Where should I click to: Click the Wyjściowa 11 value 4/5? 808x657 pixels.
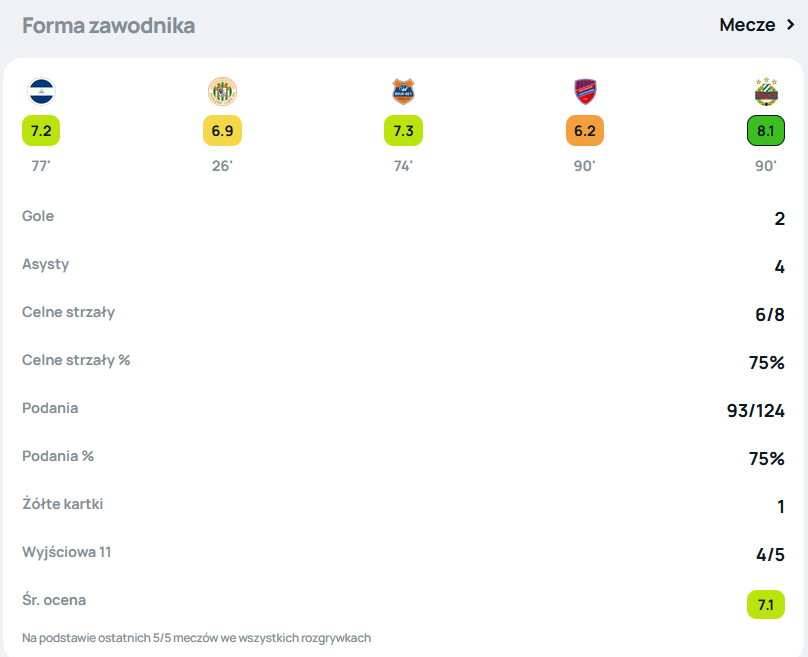(x=769, y=555)
